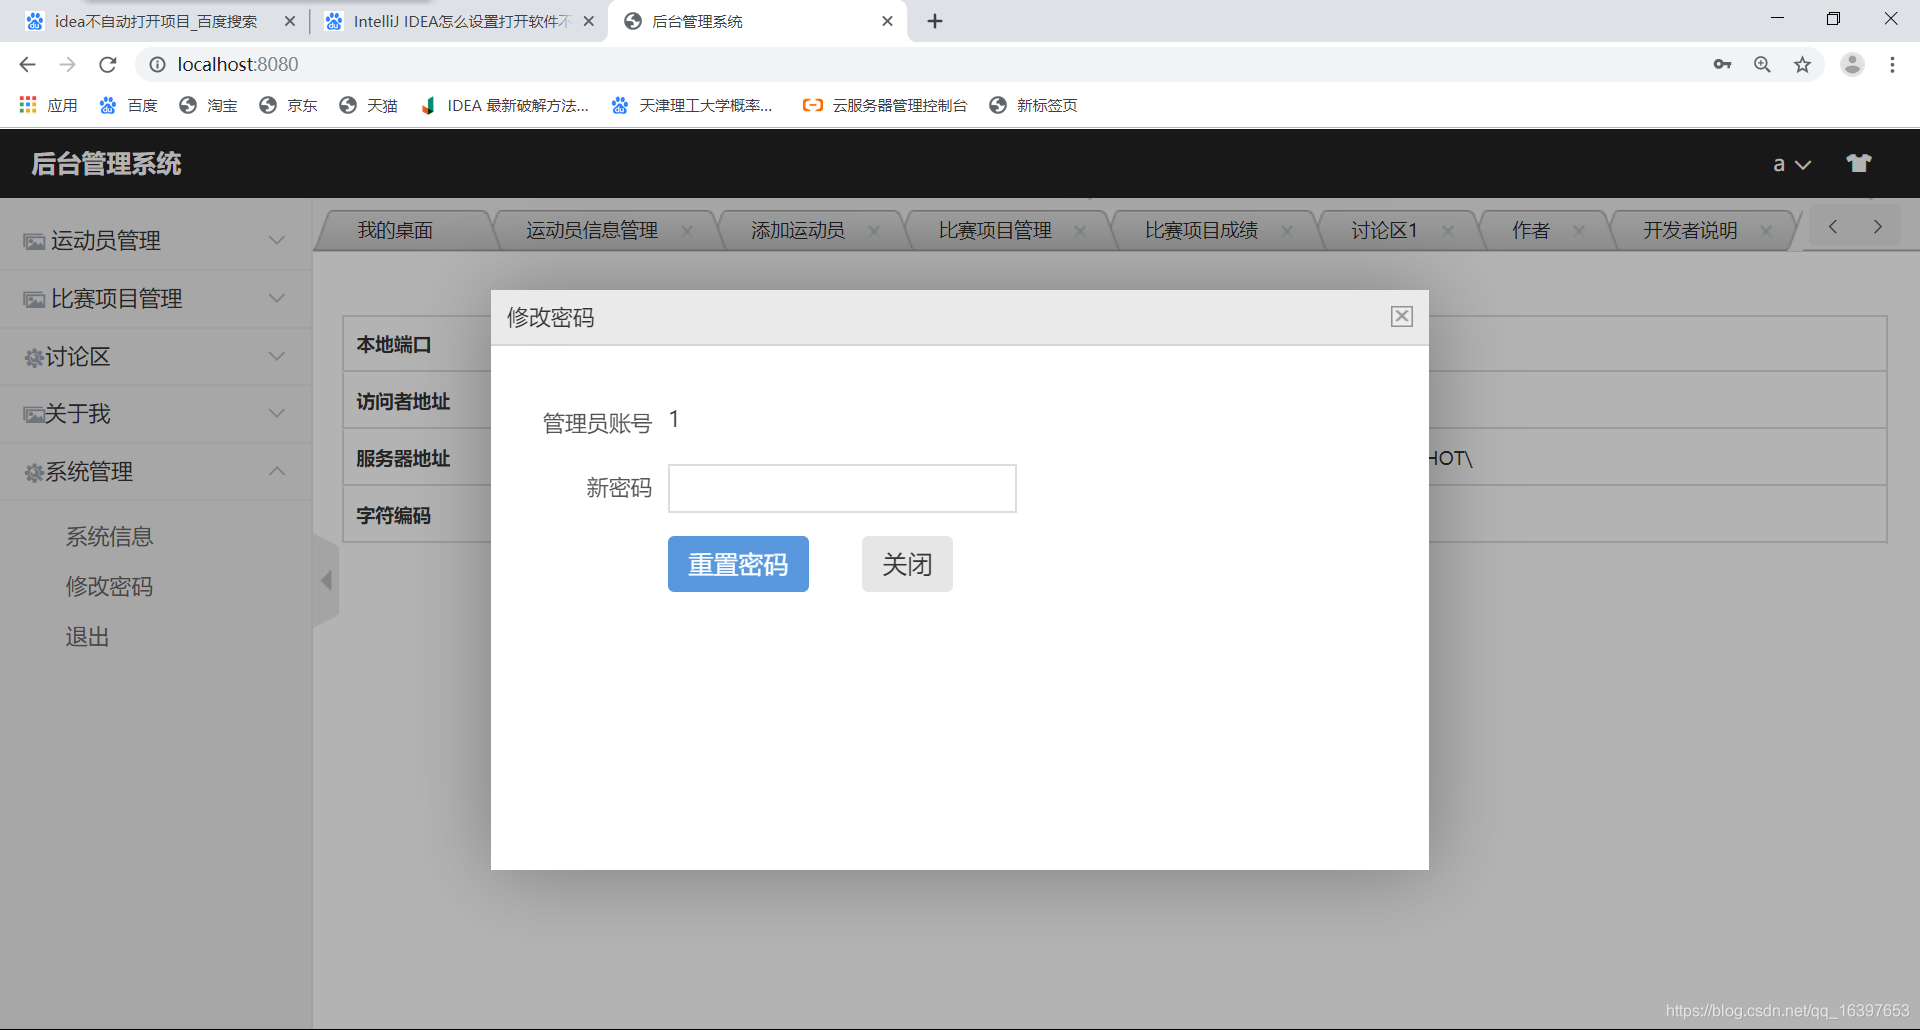Open the 天猫 bookmark
This screenshot has width=1920, height=1030.
(368, 105)
